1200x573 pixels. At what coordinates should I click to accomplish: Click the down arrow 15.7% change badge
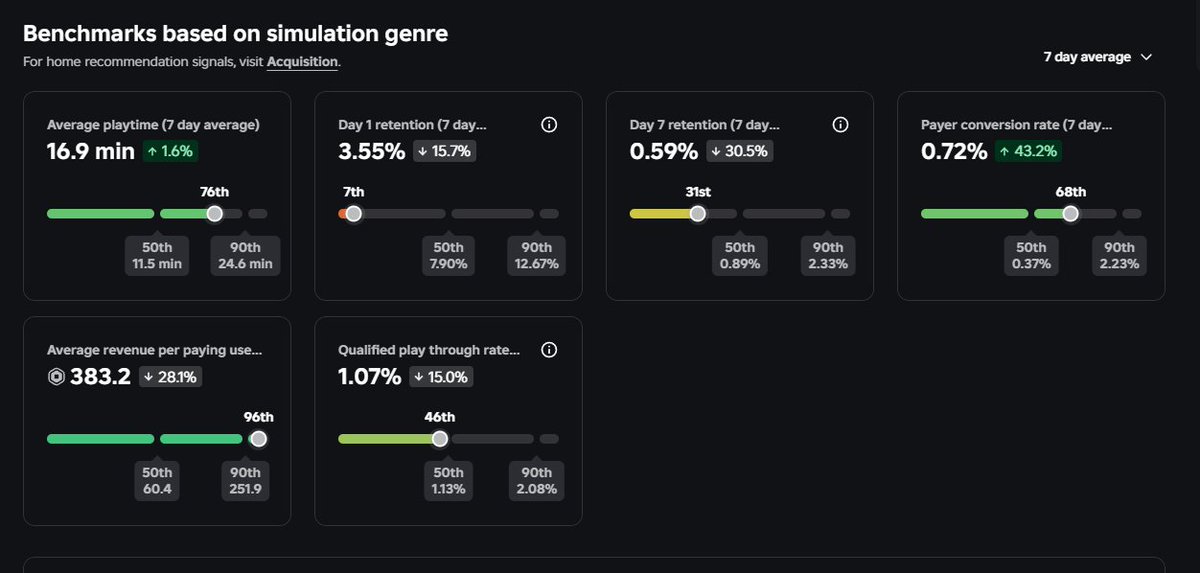click(446, 152)
